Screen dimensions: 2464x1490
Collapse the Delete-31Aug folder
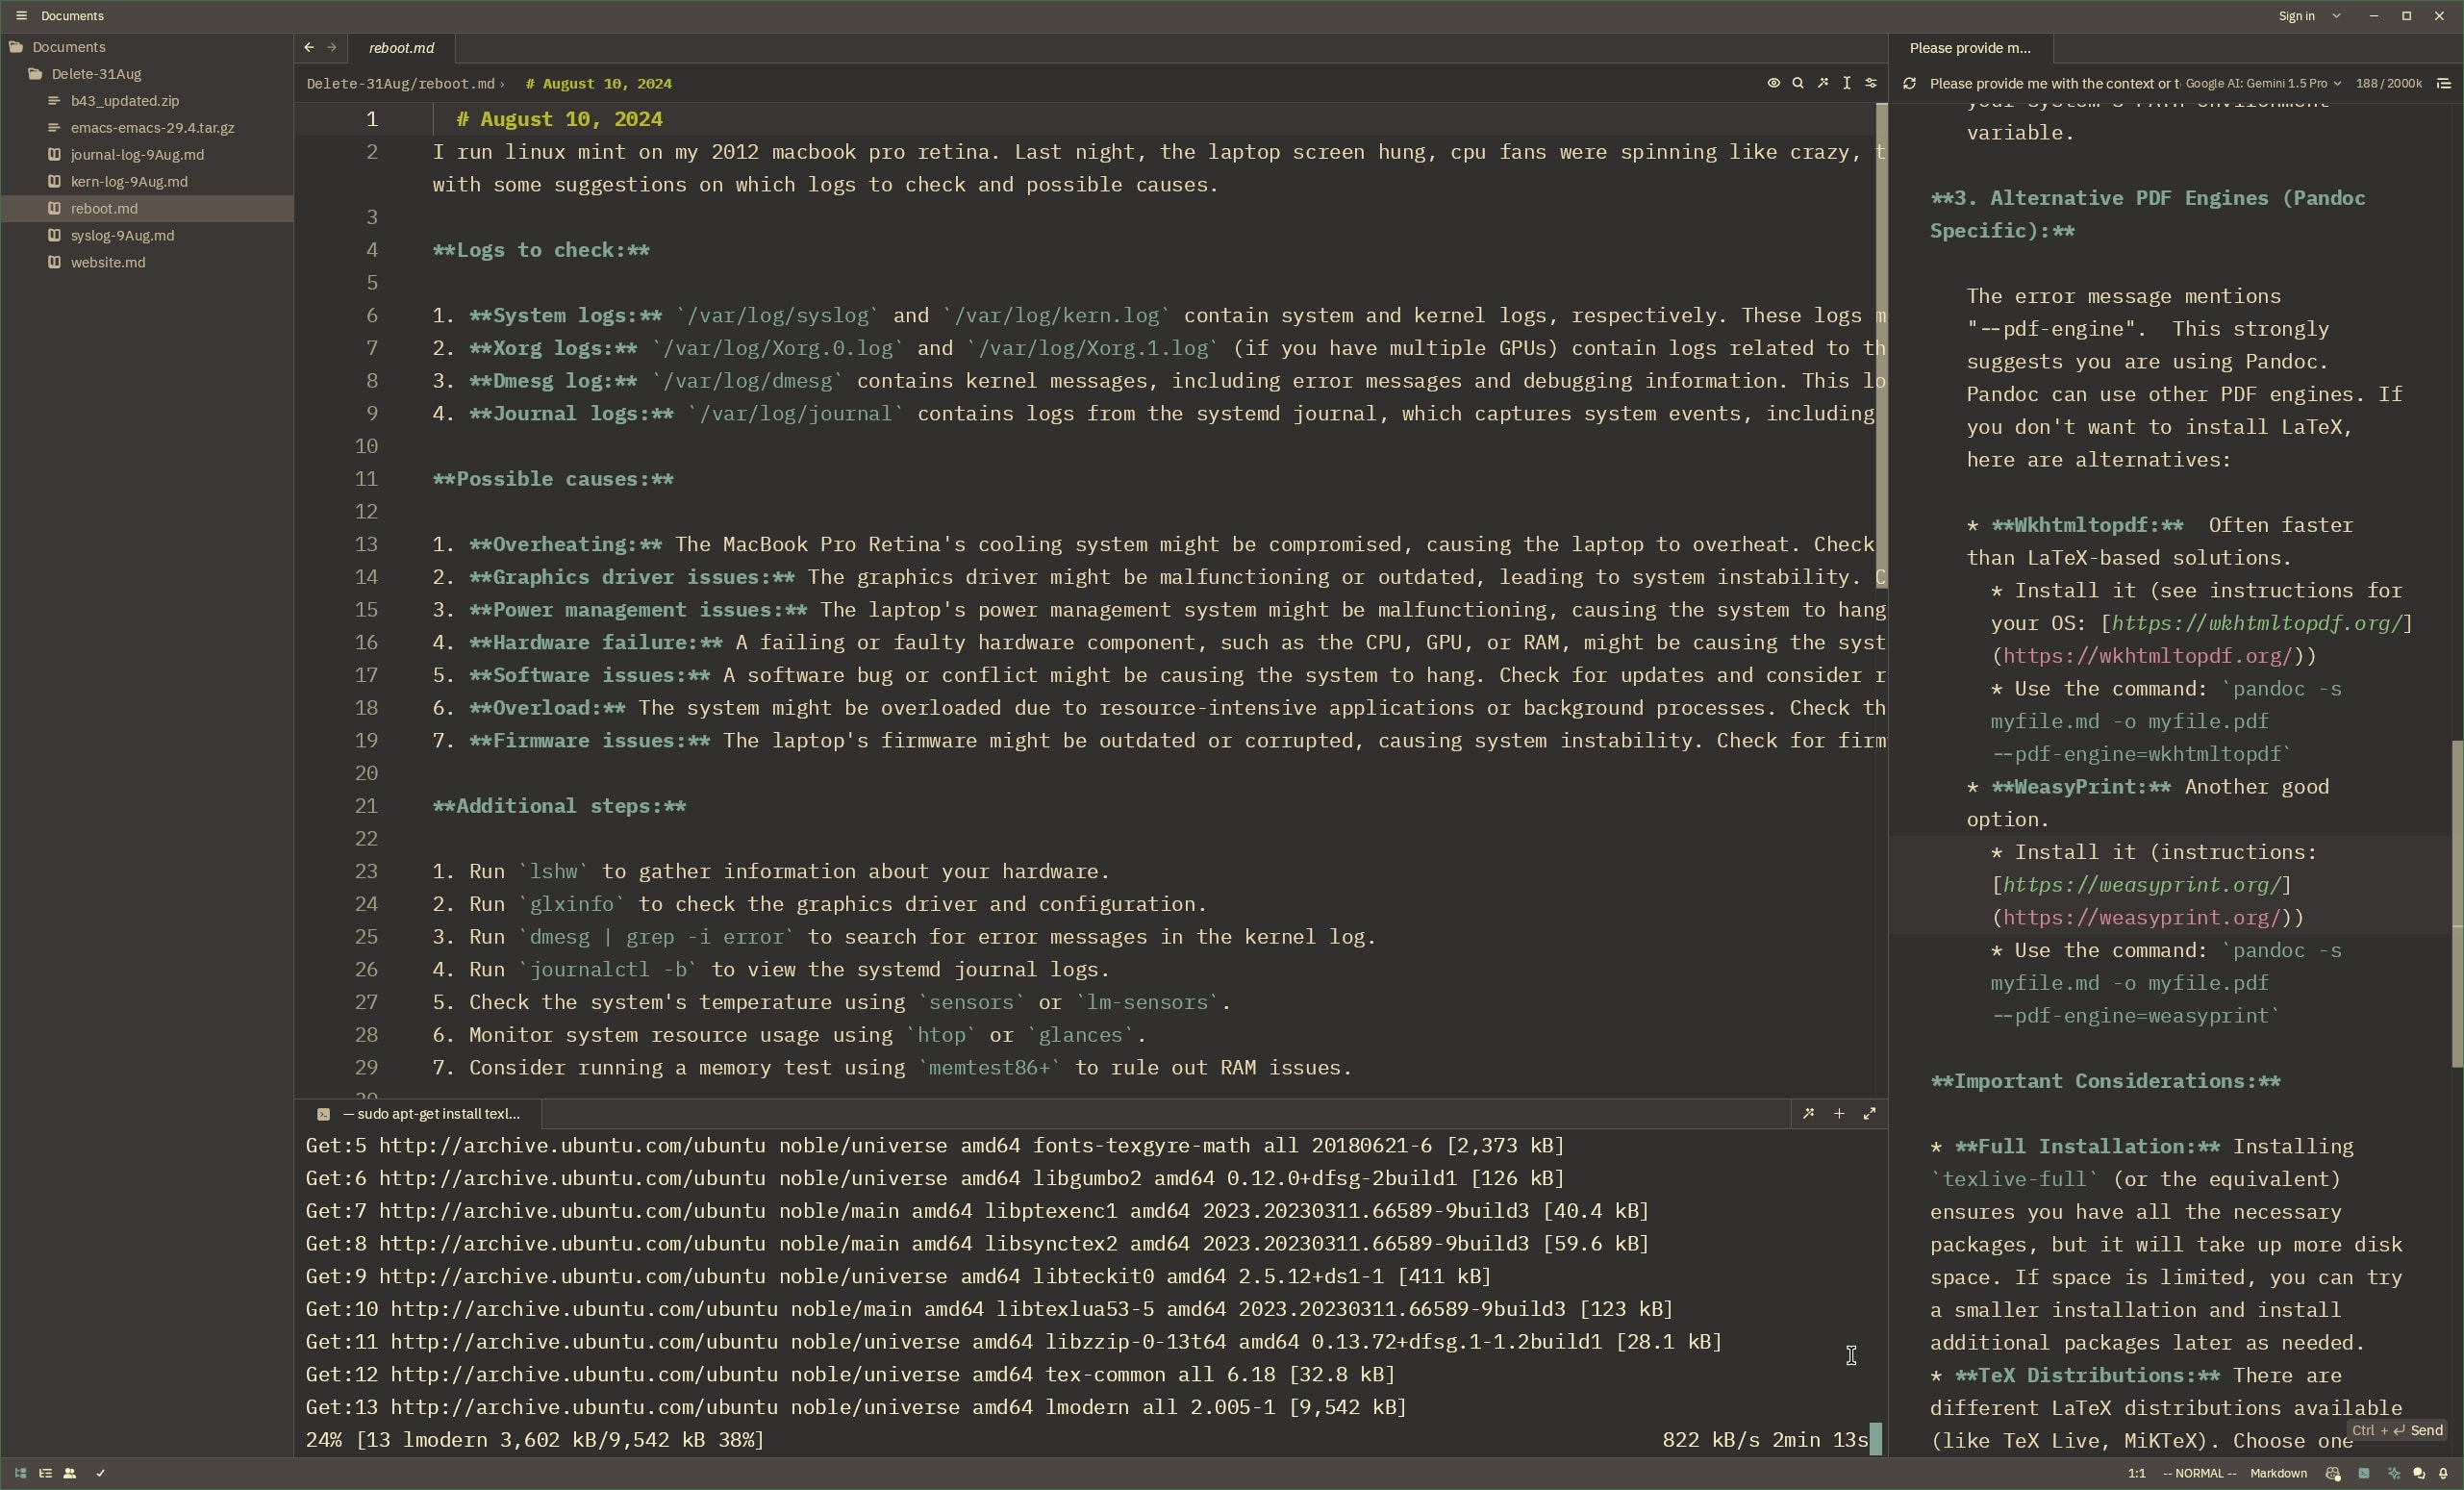click(147, 74)
